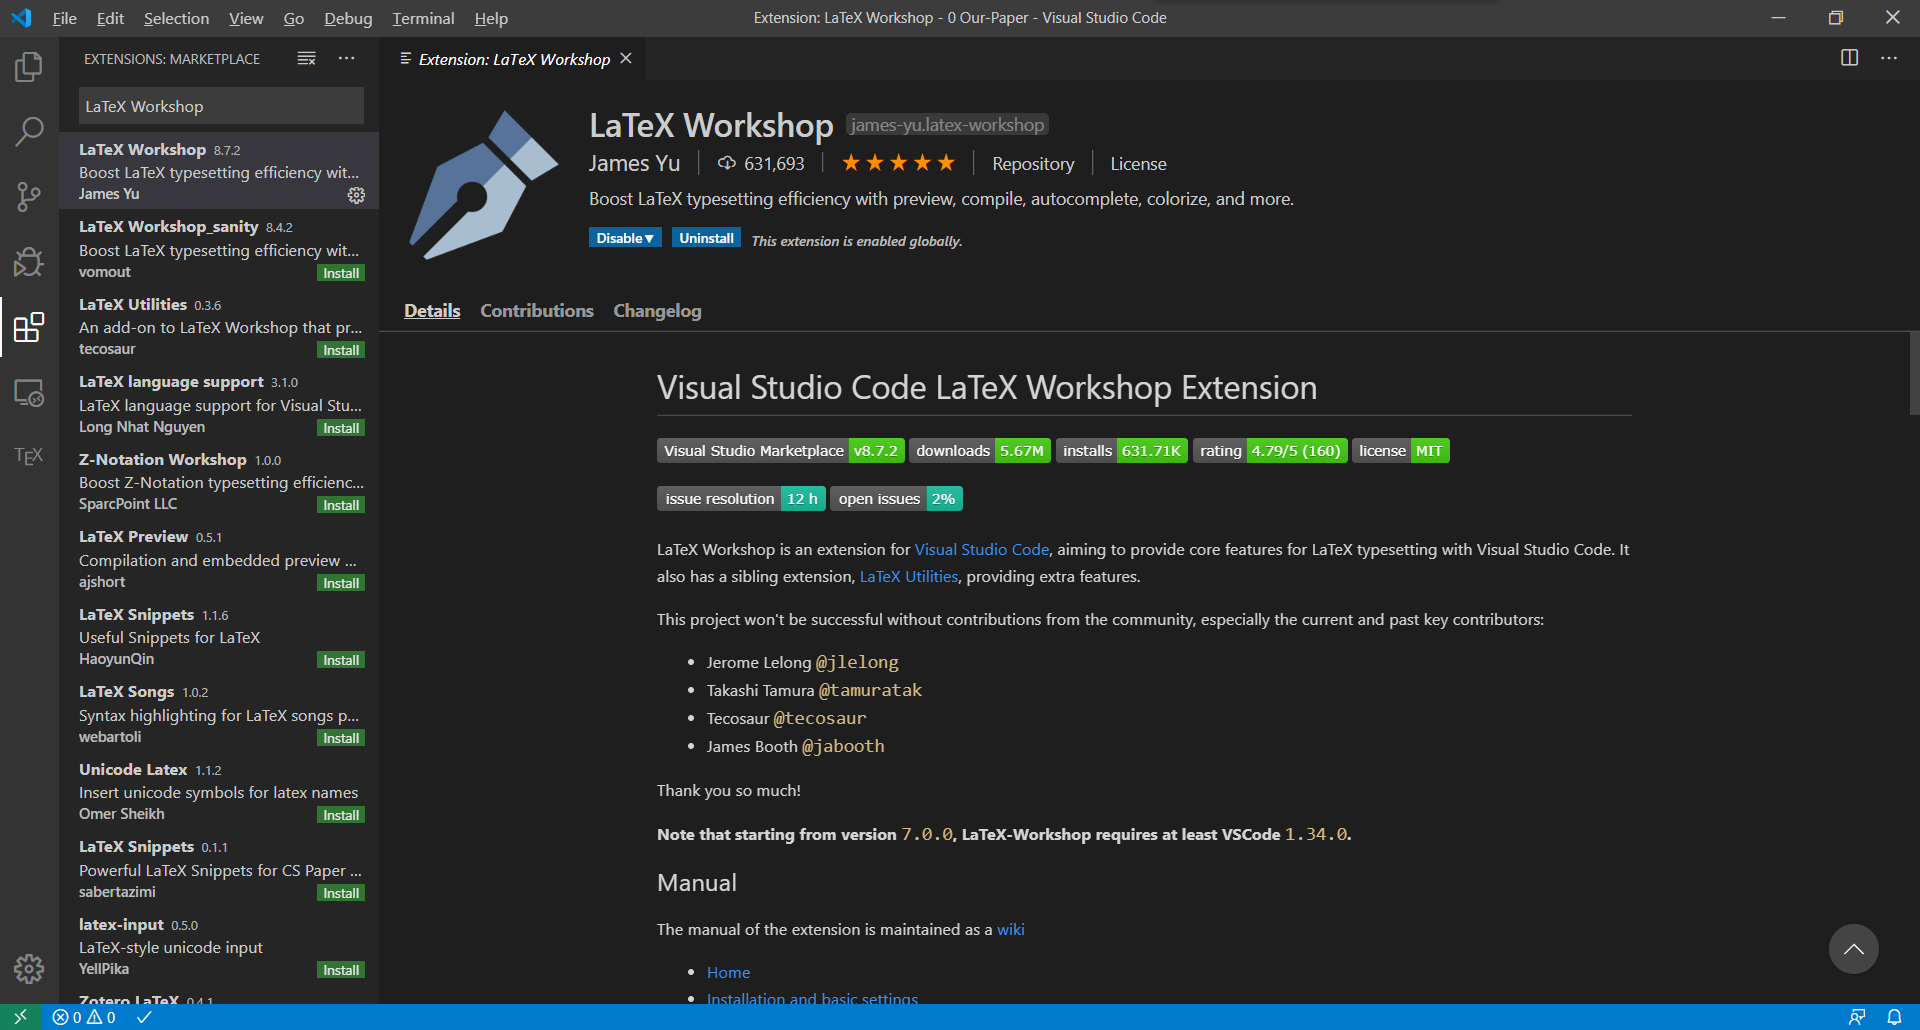Install the LaTeX Utilities extension

pyautogui.click(x=341, y=350)
